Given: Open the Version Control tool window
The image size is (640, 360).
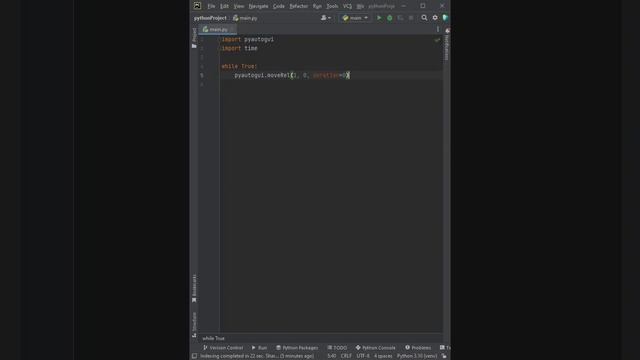Looking at the screenshot, I should 223,348.
